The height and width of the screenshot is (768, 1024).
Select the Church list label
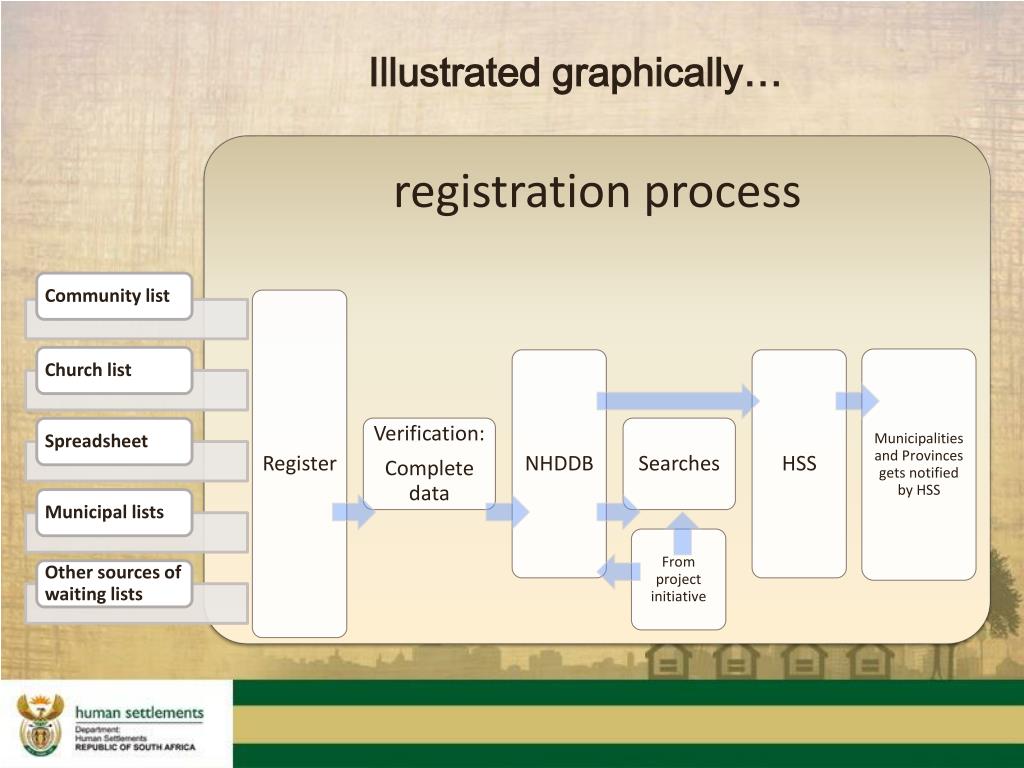click(113, 370)
